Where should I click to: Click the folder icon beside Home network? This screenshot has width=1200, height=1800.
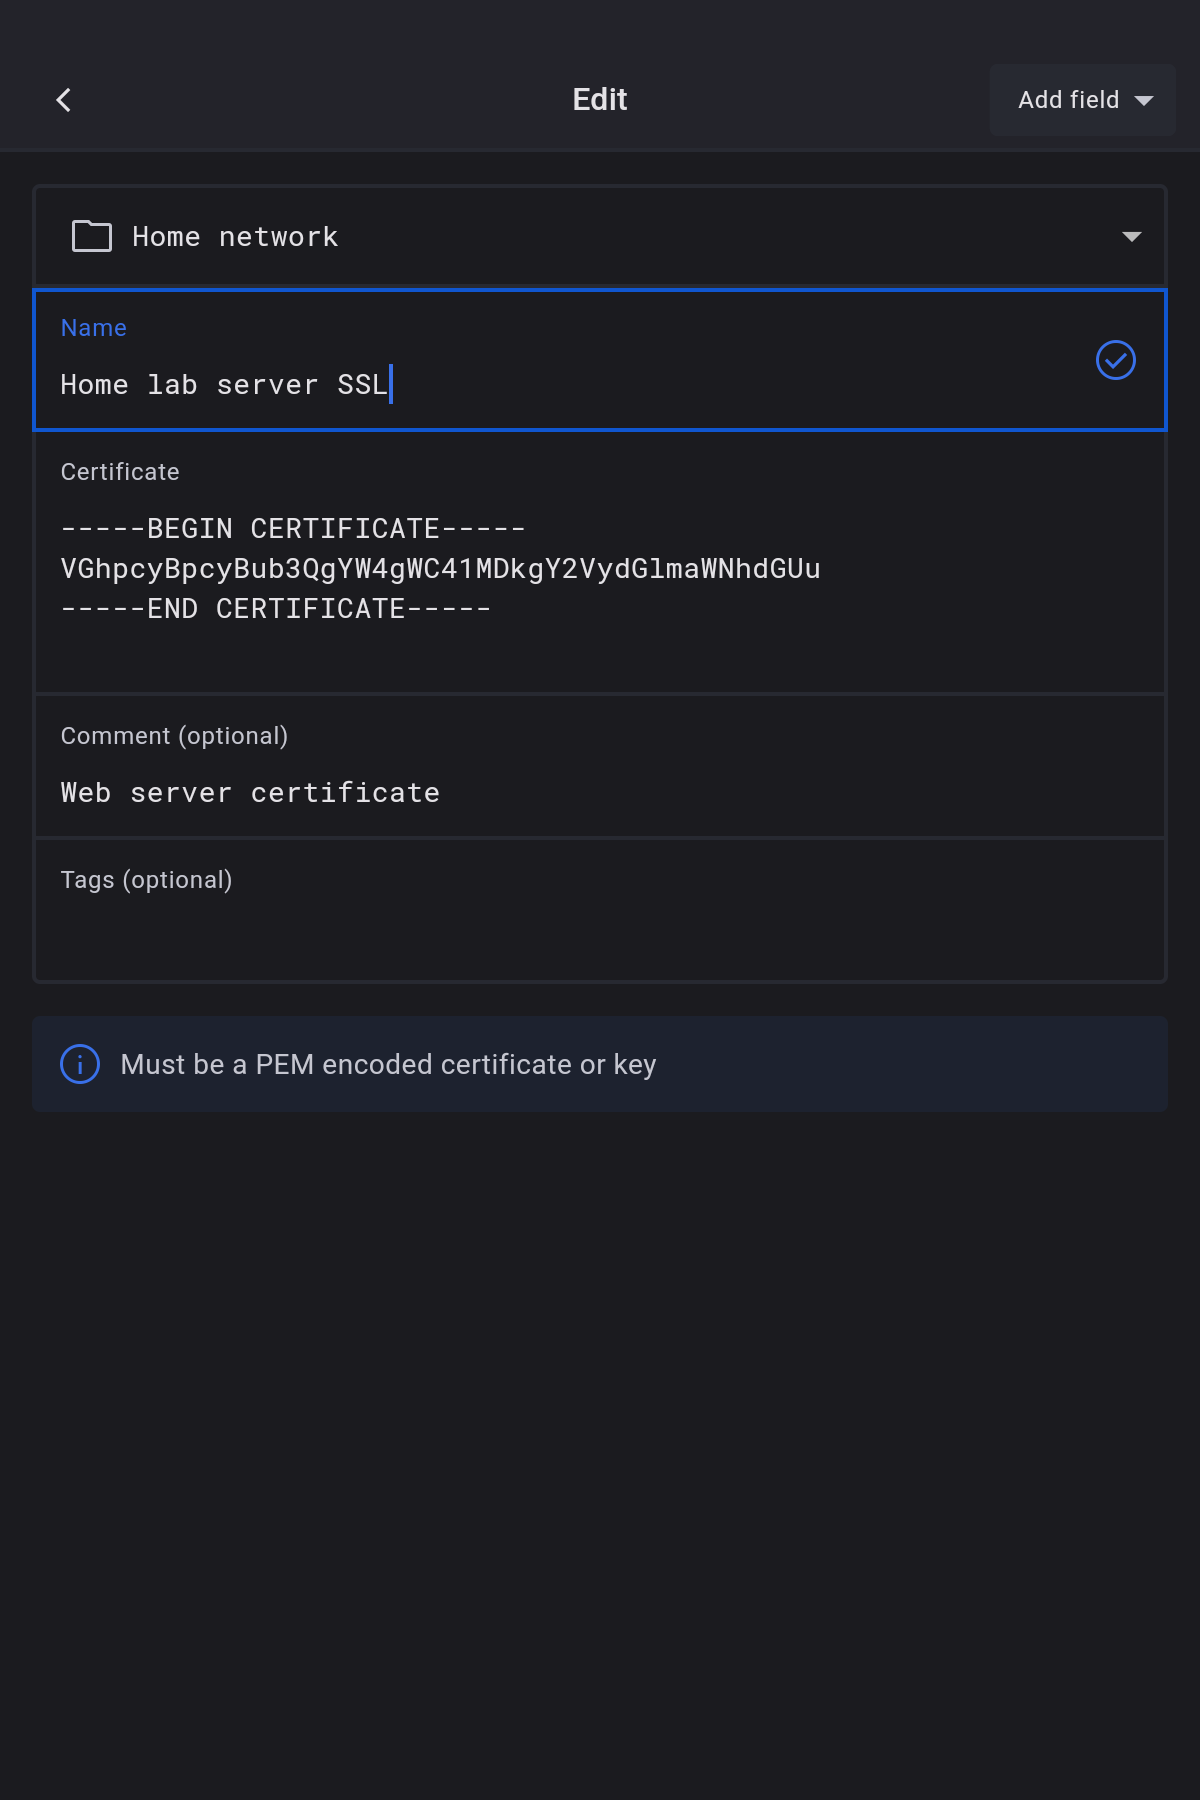pos(92,237)
